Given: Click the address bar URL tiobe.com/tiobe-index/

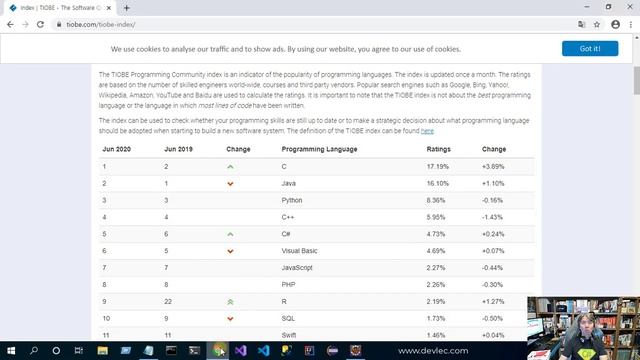Looking at the screenshot, I should click(101, 24).
